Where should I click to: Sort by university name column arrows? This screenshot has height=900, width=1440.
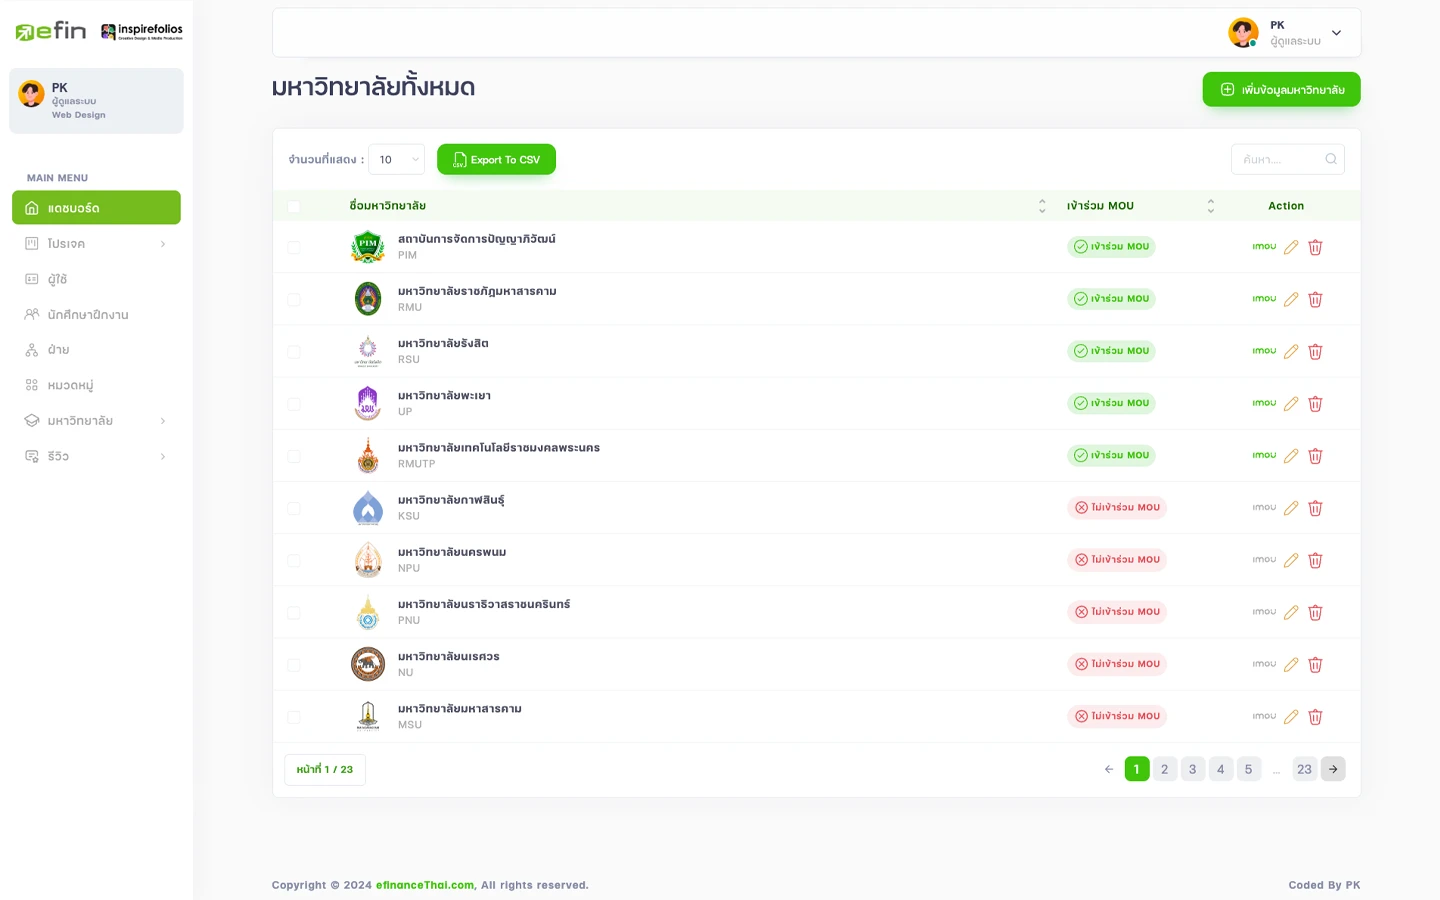[1042, 206]
